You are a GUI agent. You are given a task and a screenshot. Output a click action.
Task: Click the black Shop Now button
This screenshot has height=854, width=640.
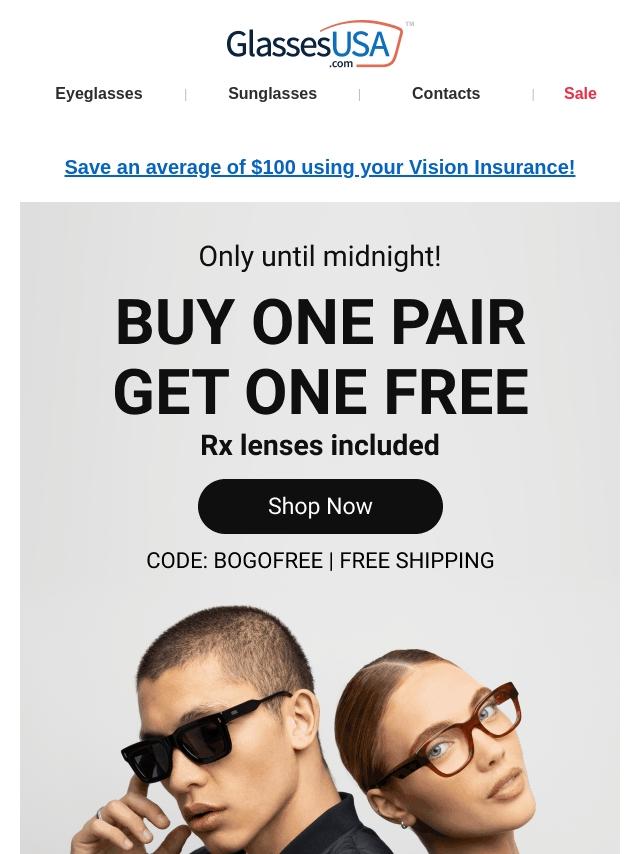tap(320, 506)
